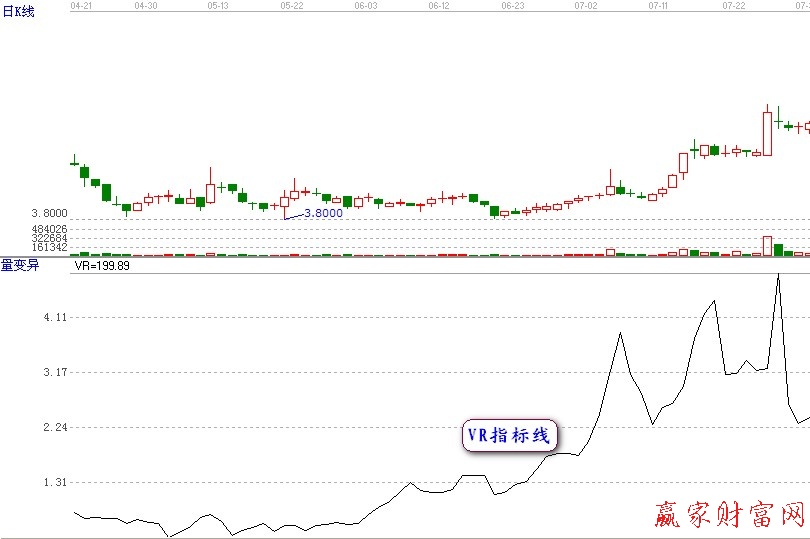The height and width of the screenshot is (539, 810).
Task: Click the blue 3.8000 low price annotation
Action: 323,213
